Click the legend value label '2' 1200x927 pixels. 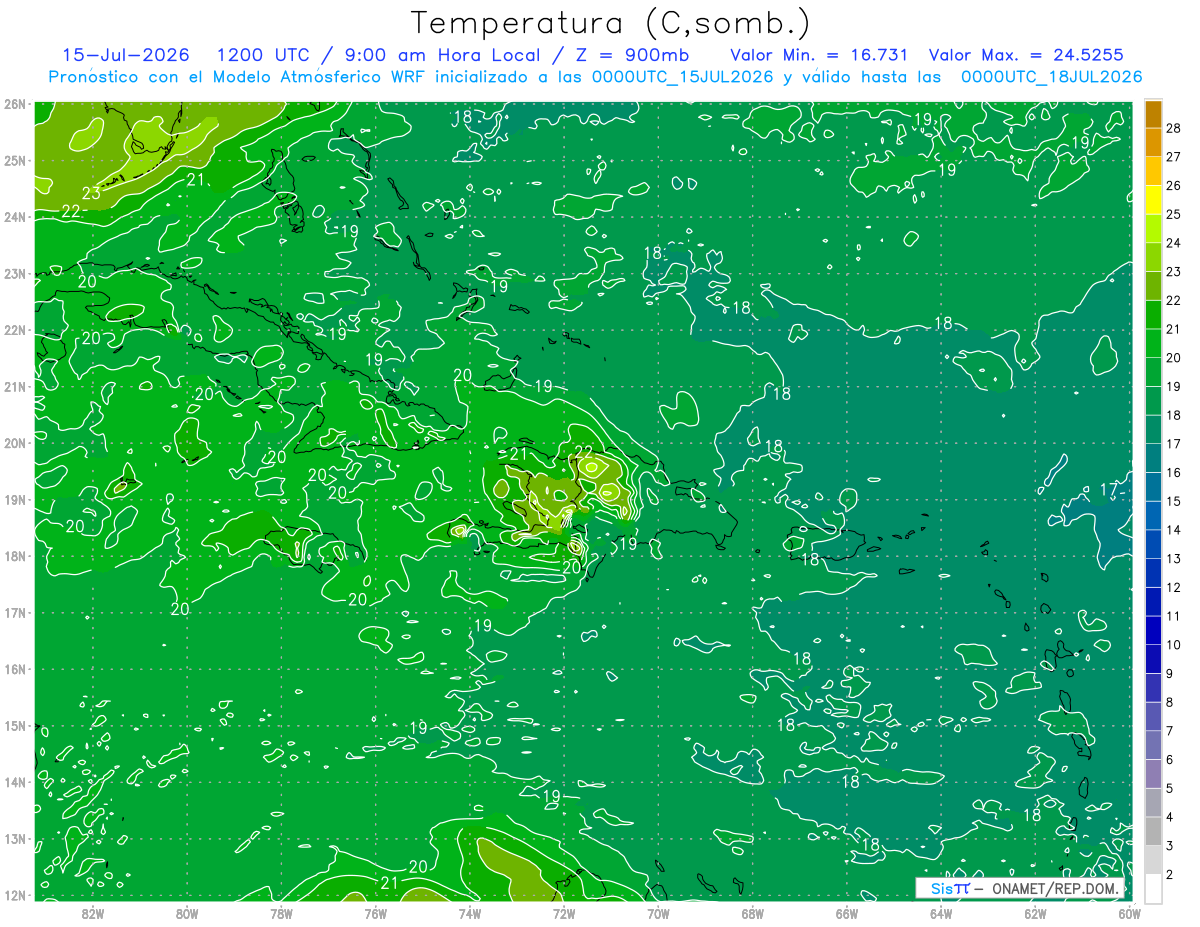tap(1170, 874)
